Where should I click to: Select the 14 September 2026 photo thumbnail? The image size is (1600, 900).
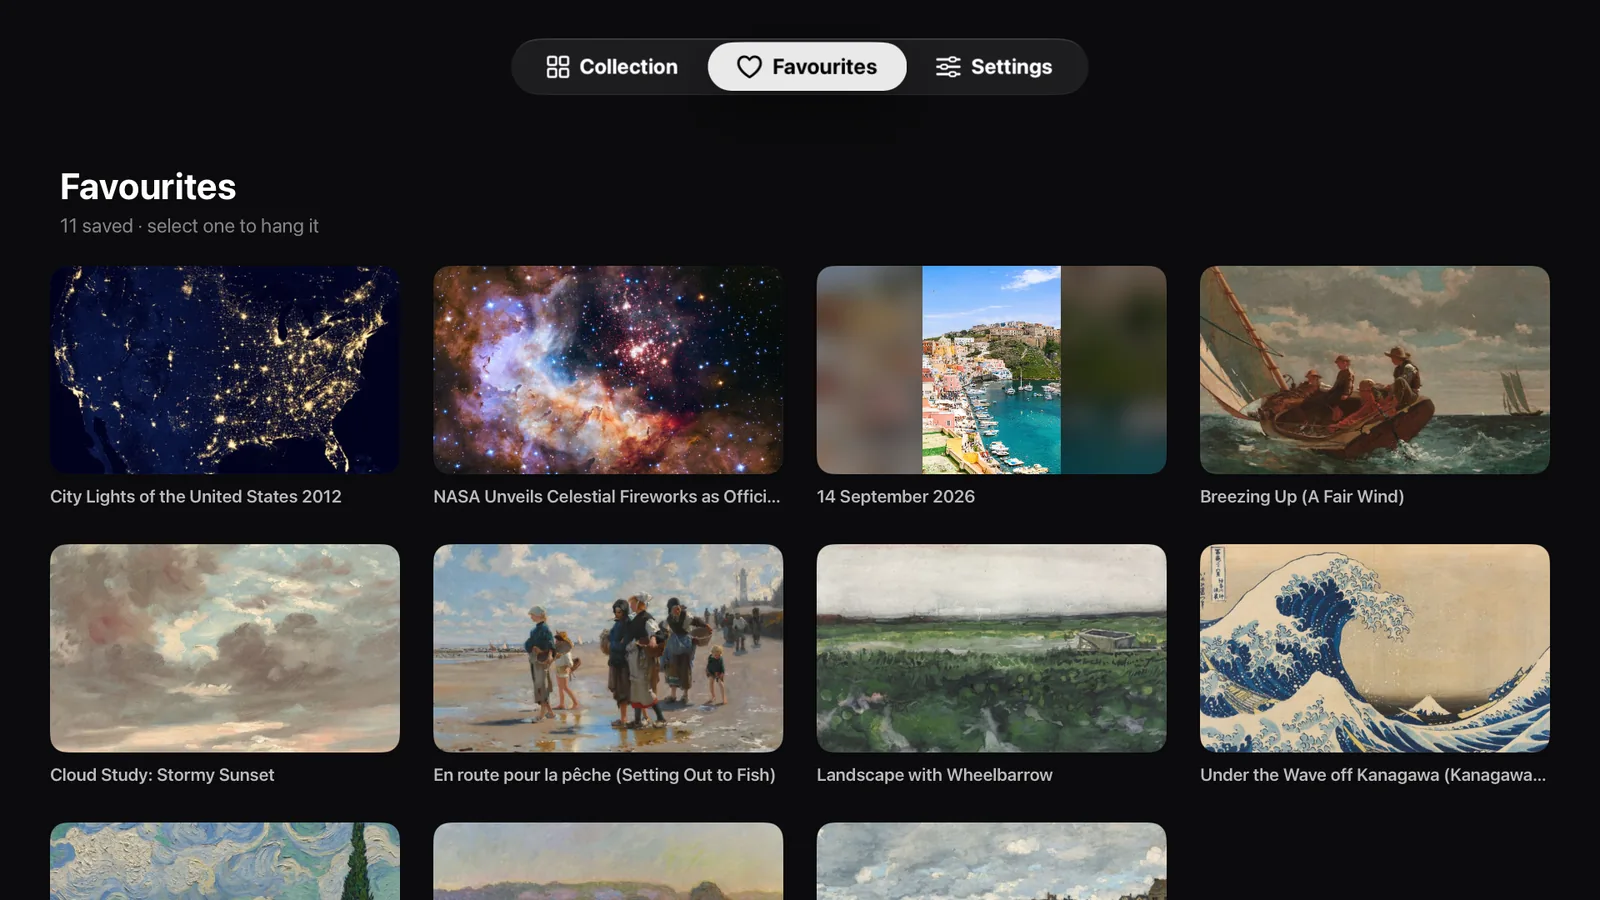tap(991, 370)
